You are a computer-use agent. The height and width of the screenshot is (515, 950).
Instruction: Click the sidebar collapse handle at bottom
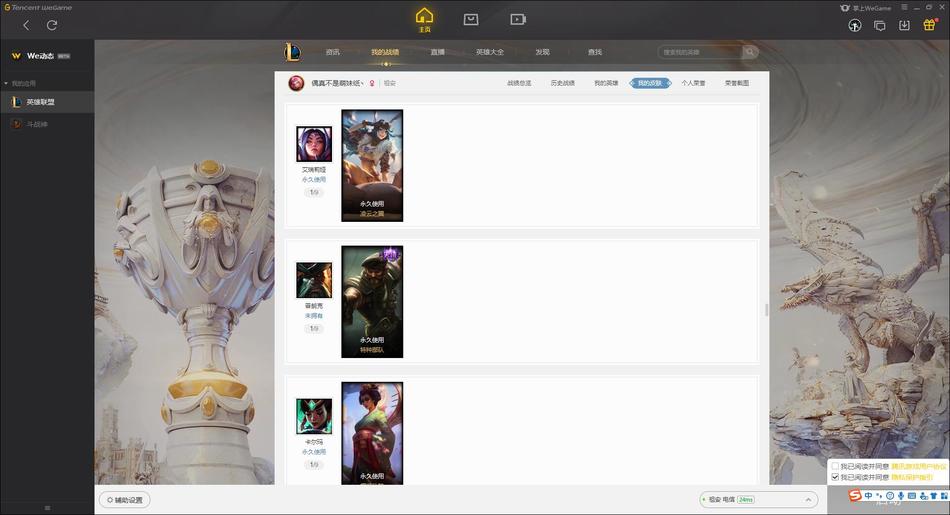pyautogui.click(x=47, y=508)
